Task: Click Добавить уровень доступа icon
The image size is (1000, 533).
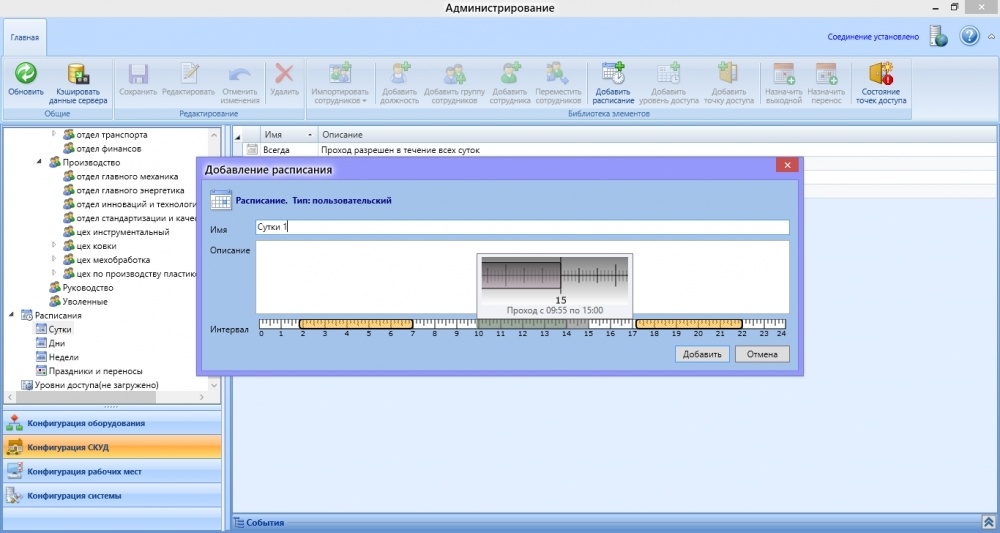Action: point(668,73)
